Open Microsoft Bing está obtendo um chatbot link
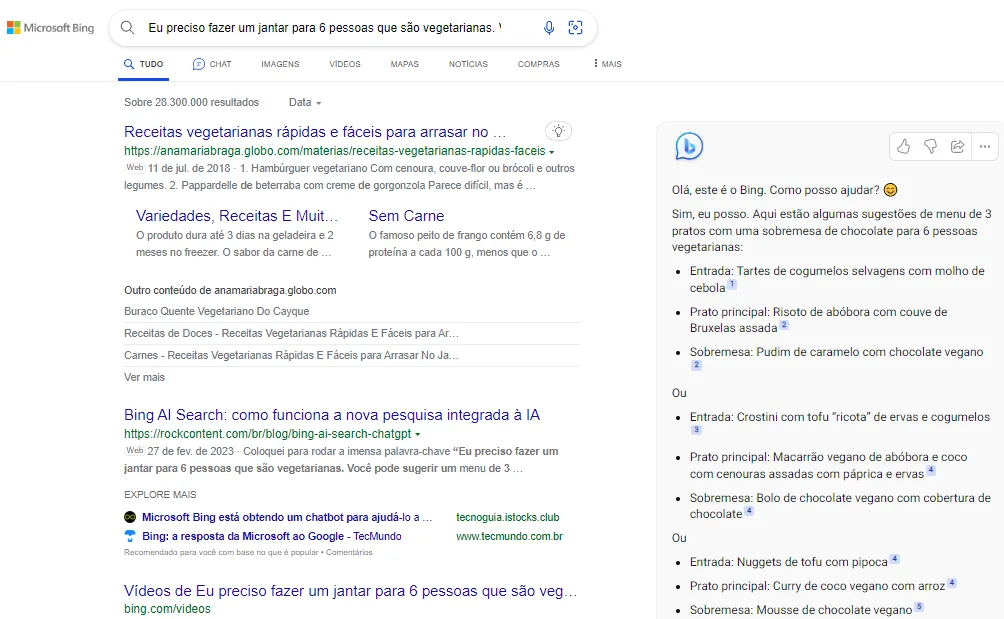1004x619 pixels. tap(287, 517)
